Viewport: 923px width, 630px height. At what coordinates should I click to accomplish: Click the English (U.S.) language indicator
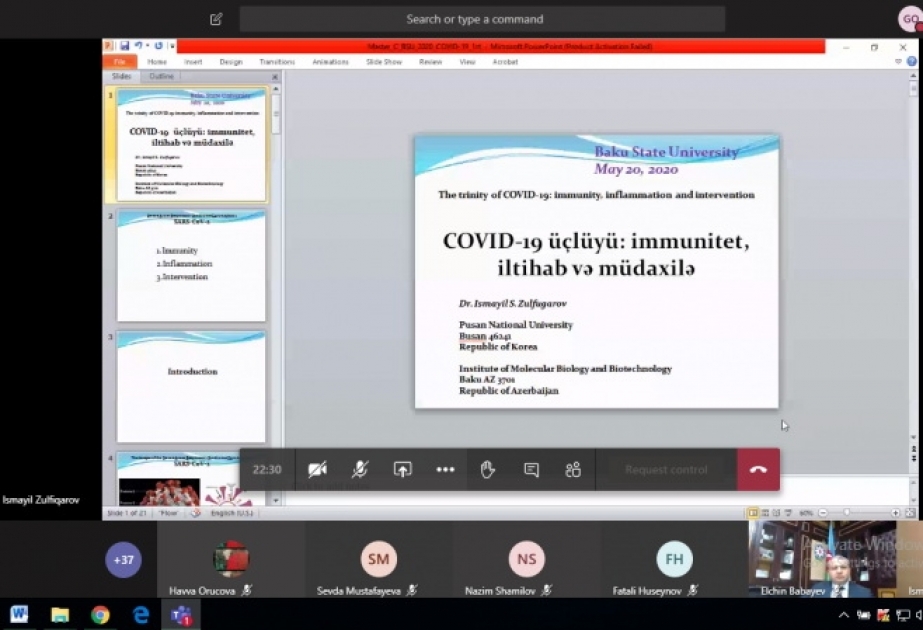(x=231, y=513)
